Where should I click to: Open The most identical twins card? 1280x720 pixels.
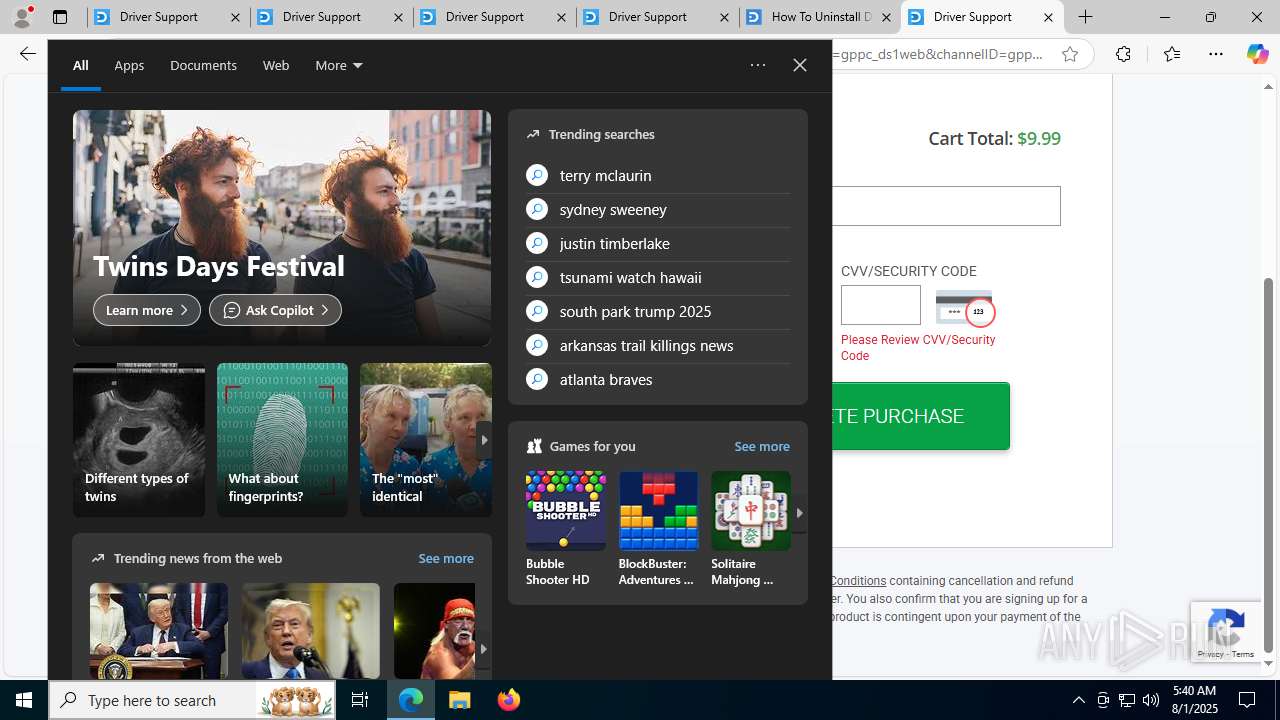pyautogui.click(x=426, y=440)
